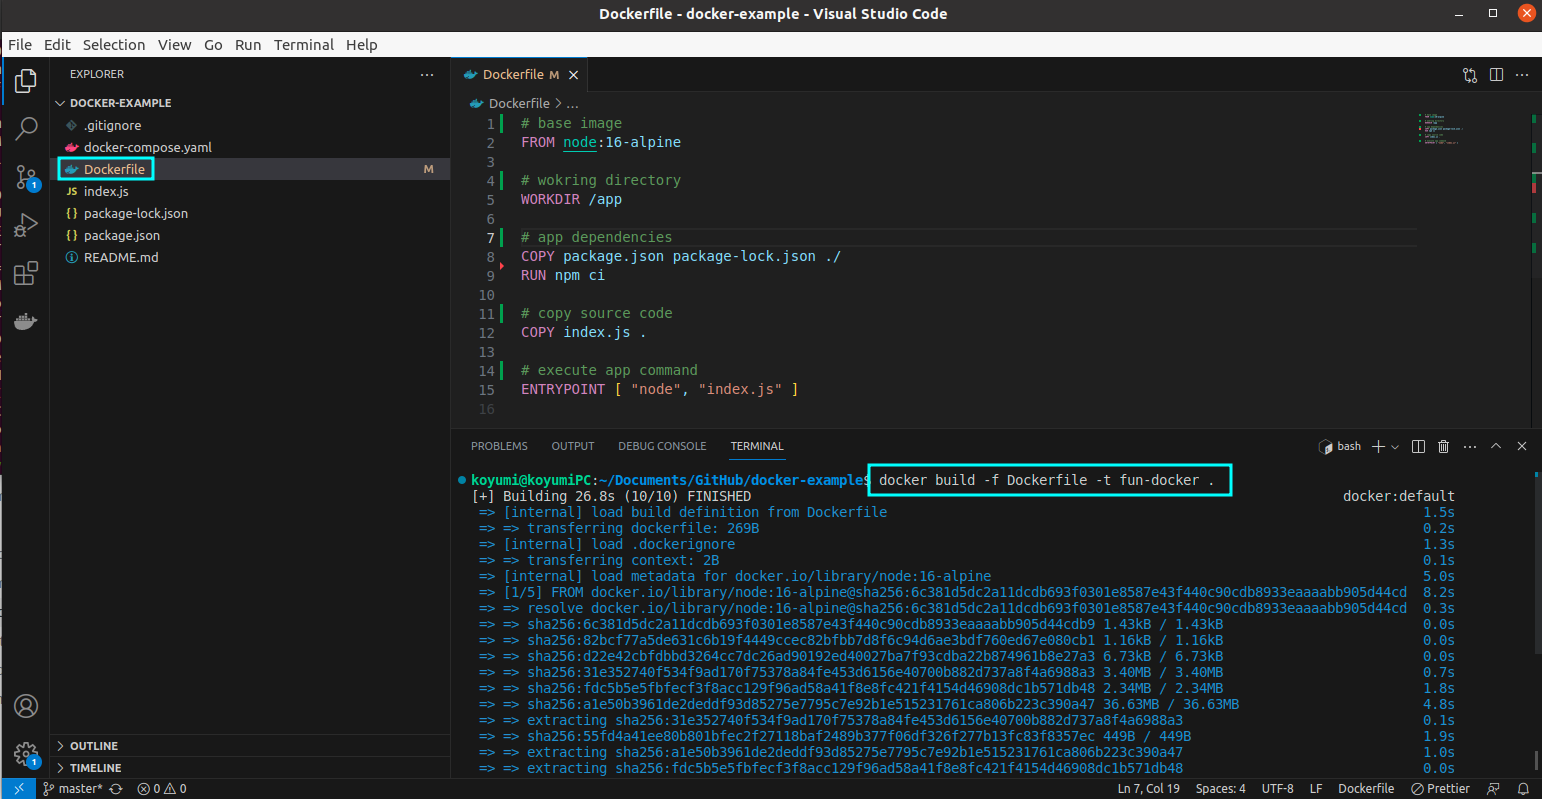Open the Go menu
The height and width of the screenshot is (799, 1542).
click(x=213, y=45)
